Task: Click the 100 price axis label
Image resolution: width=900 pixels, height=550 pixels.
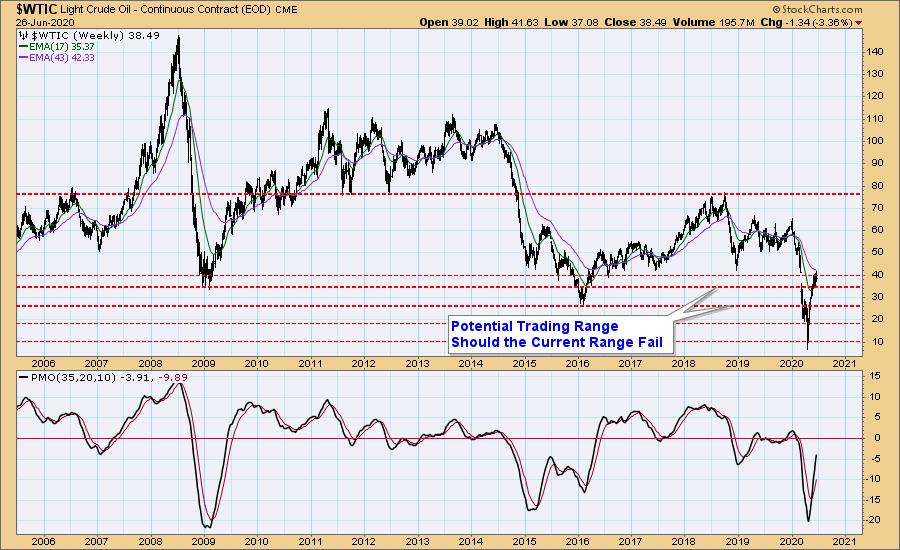Action: 875,141
